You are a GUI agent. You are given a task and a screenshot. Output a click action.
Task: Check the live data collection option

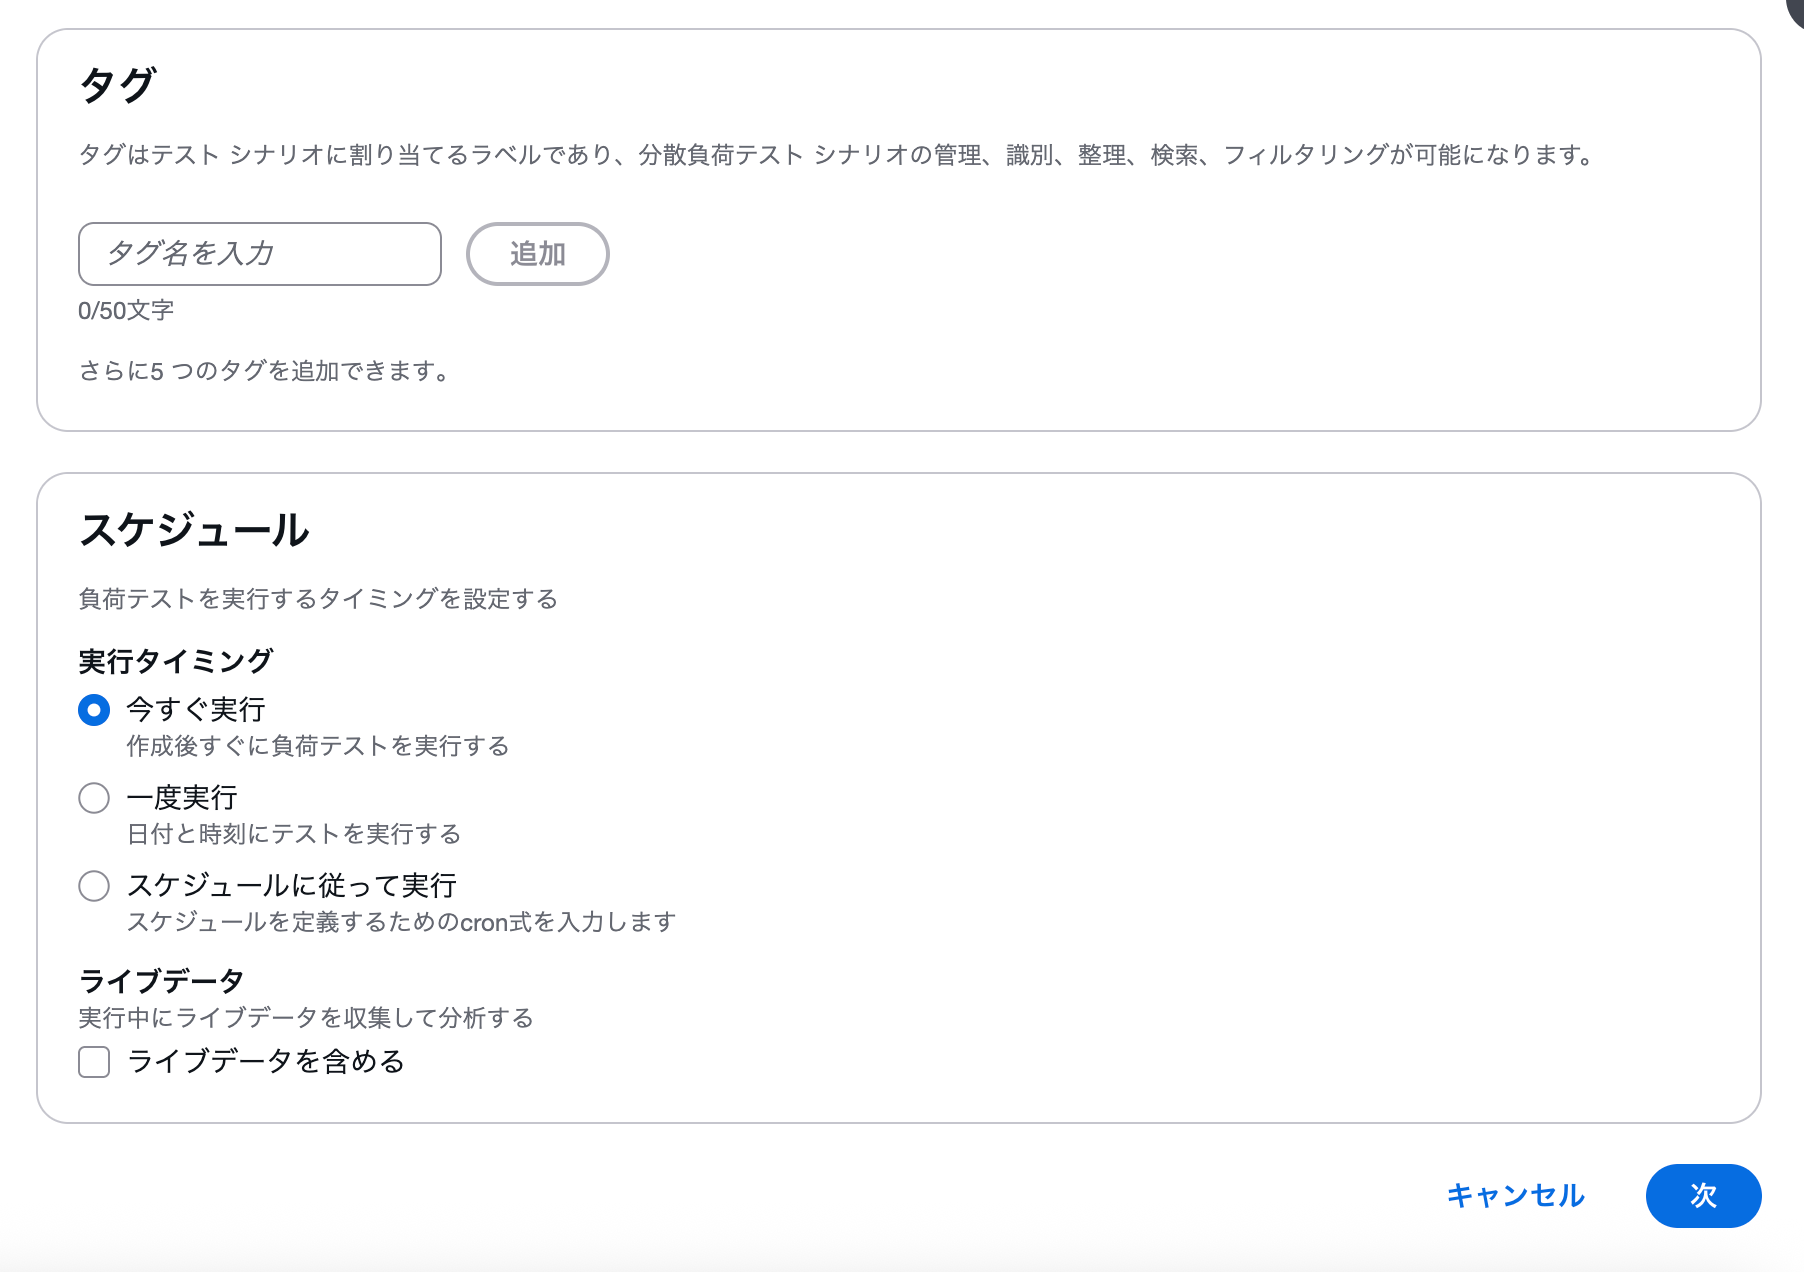pyautogui.click(x=93, y=1062)
